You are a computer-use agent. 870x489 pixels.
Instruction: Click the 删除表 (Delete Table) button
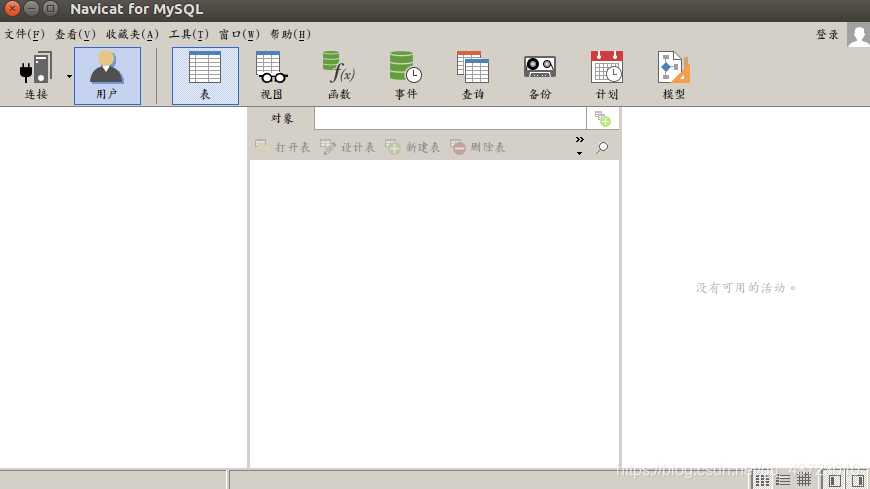click(x=478, y=147)
